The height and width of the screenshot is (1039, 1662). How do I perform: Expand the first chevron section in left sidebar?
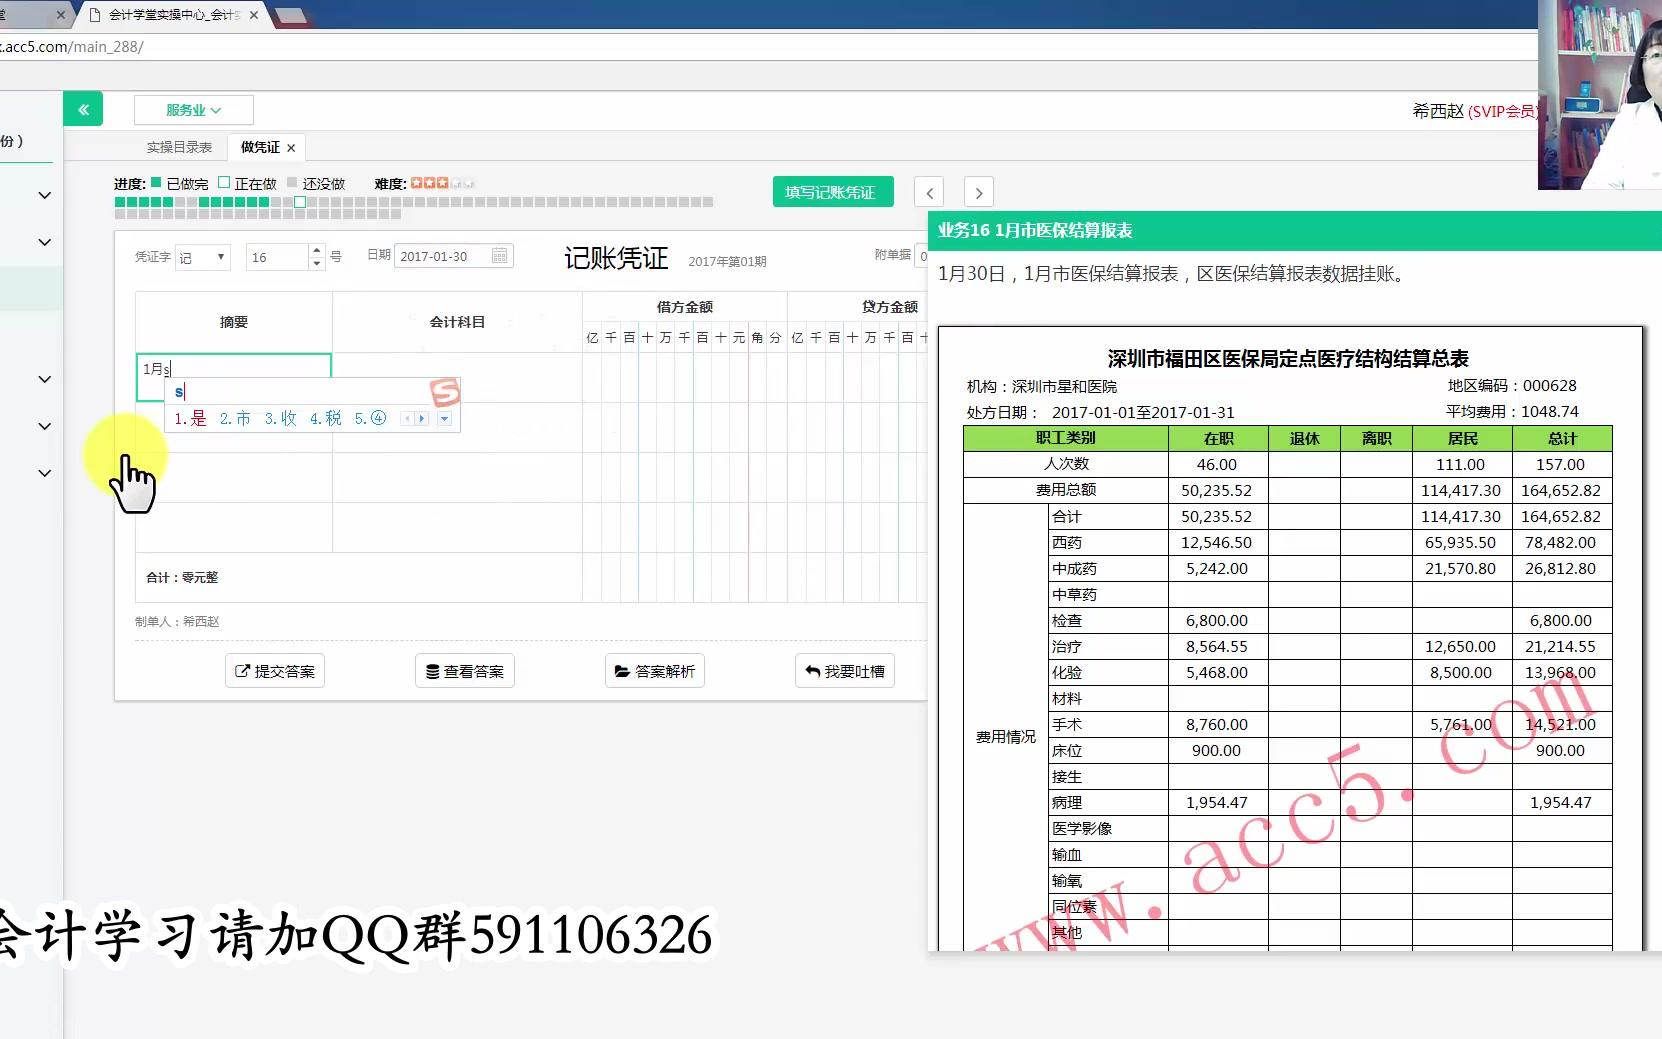point(44,196)
